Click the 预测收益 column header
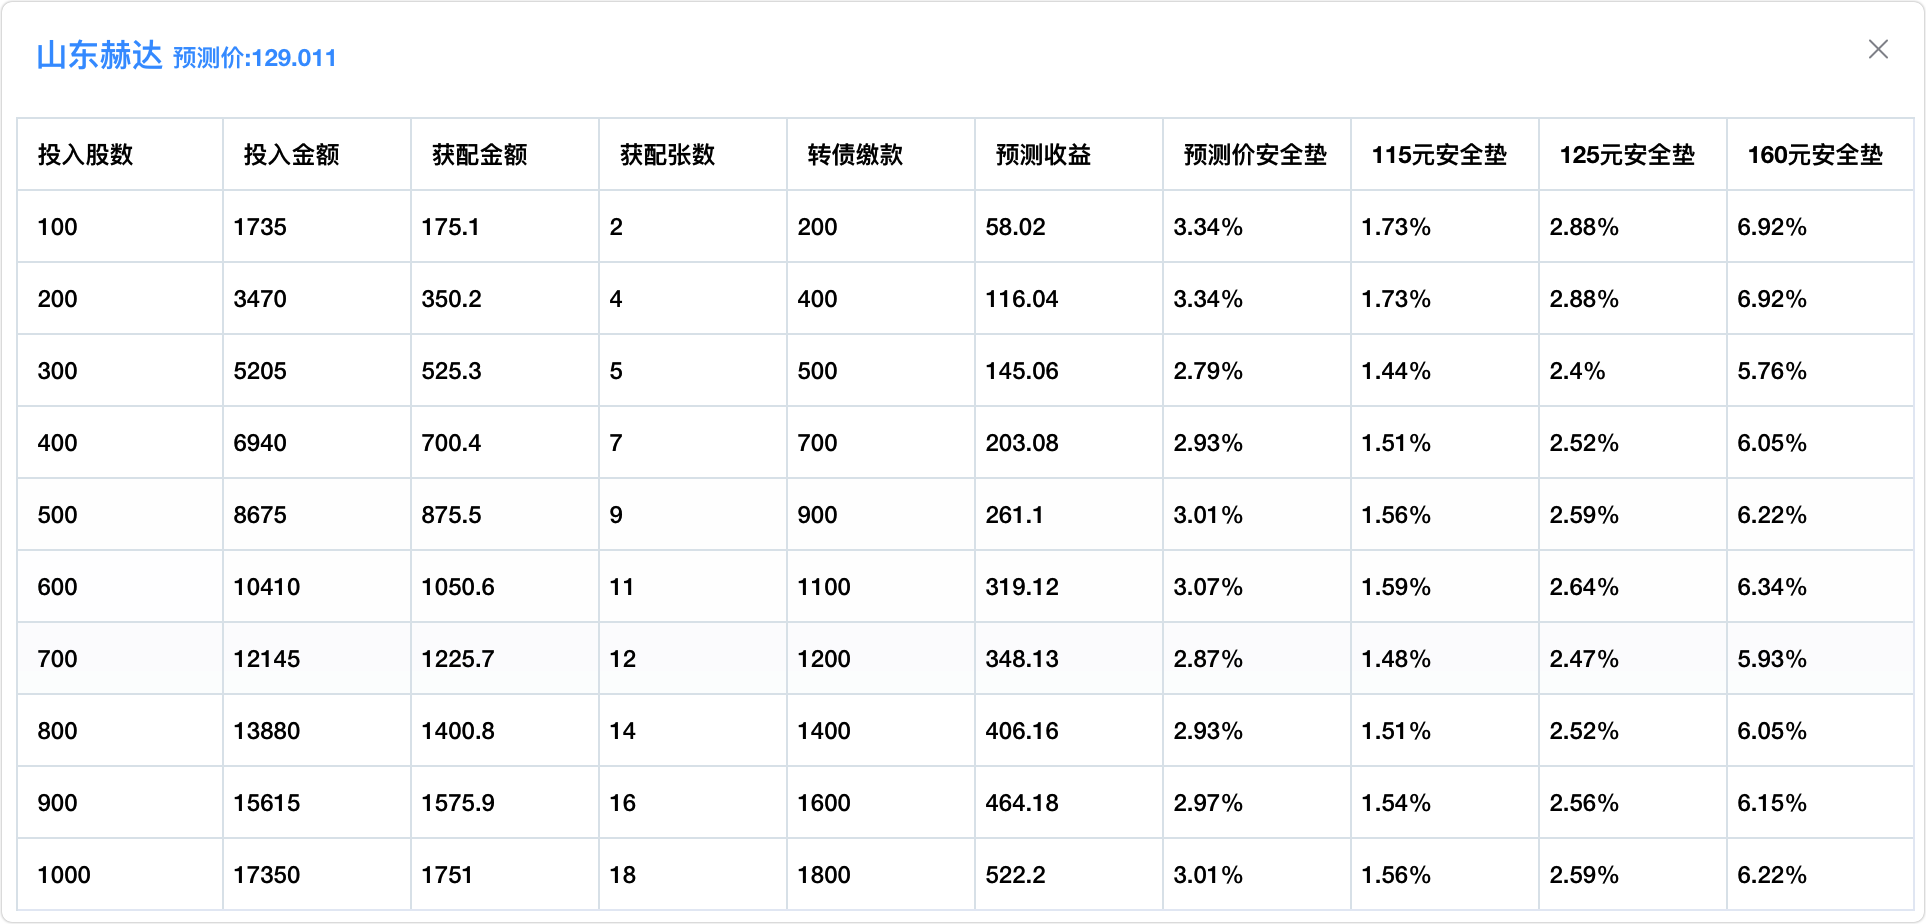1926x924 pixels. point(1043,155)
